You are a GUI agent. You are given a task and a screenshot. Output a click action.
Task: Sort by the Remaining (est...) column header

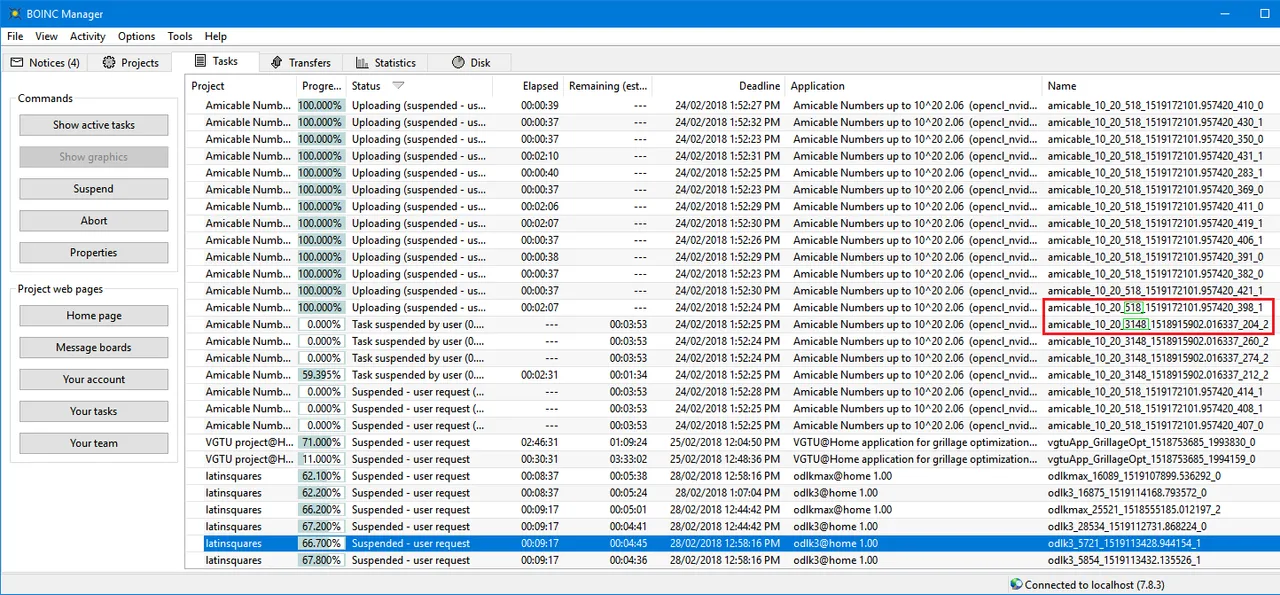click(x=608, y=86)
